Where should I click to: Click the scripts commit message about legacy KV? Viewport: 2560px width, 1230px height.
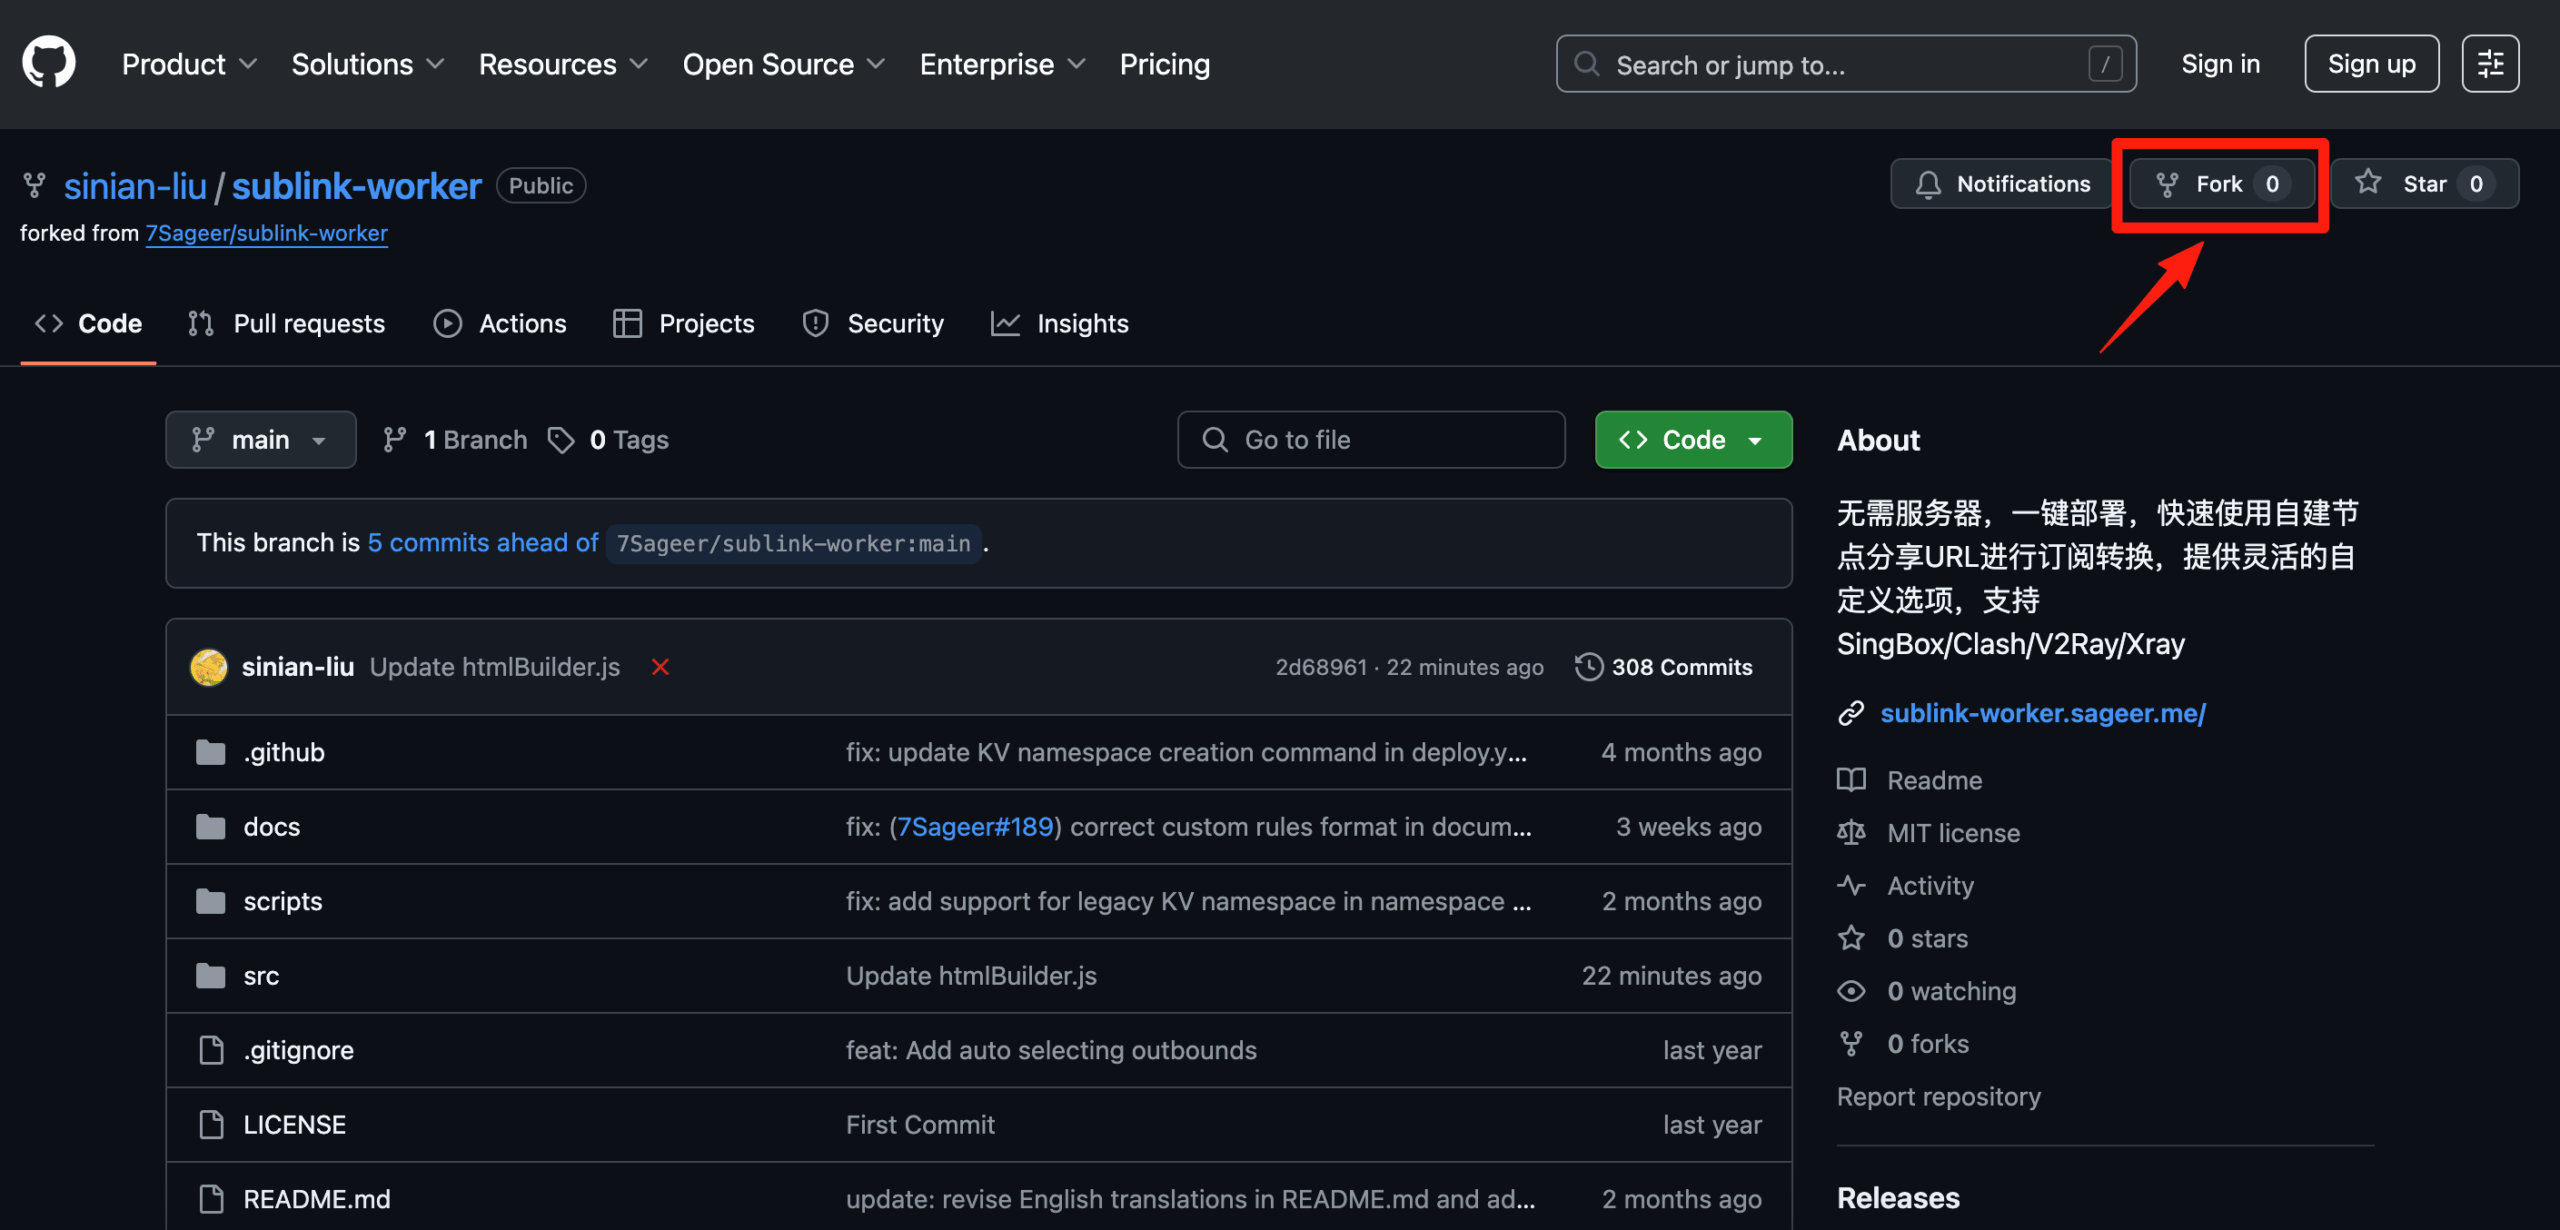[x=1188, y=901]
